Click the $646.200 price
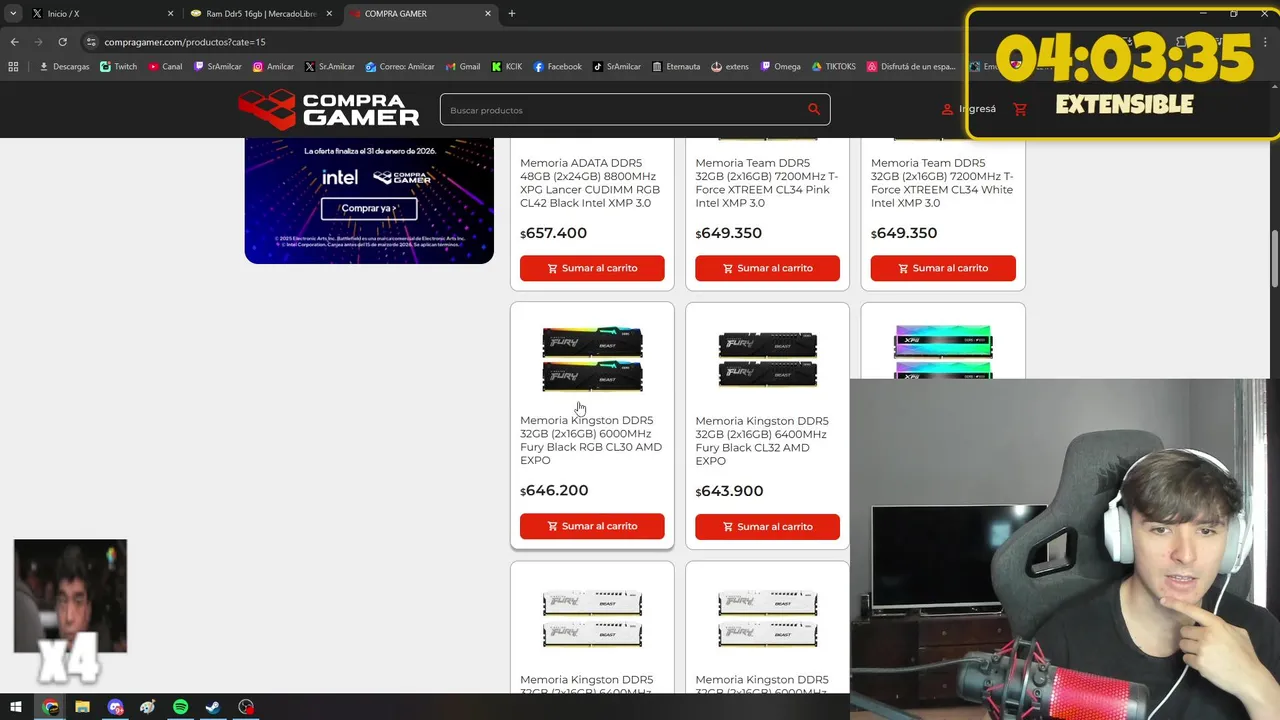Screen dimensions: 1280x720 [x=554, y=491]
